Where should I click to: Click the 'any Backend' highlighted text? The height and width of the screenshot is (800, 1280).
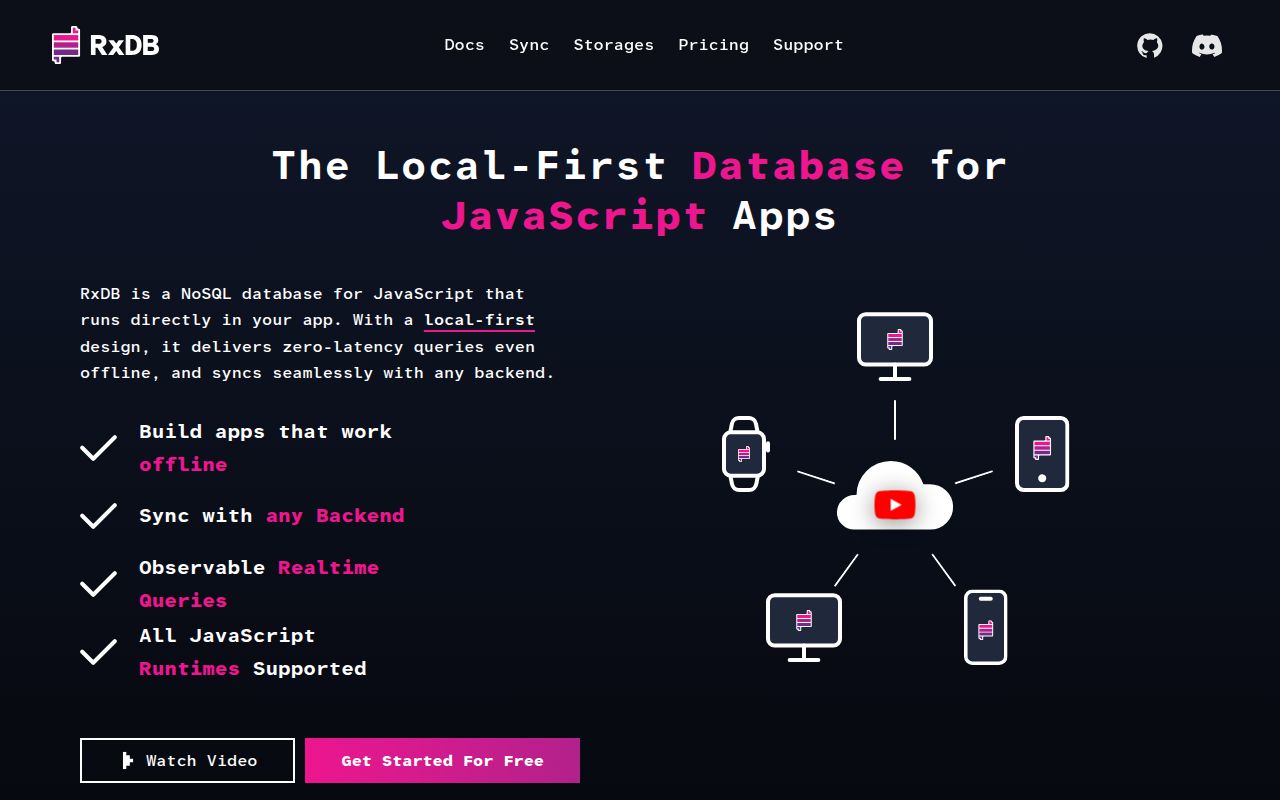(335, 516)
